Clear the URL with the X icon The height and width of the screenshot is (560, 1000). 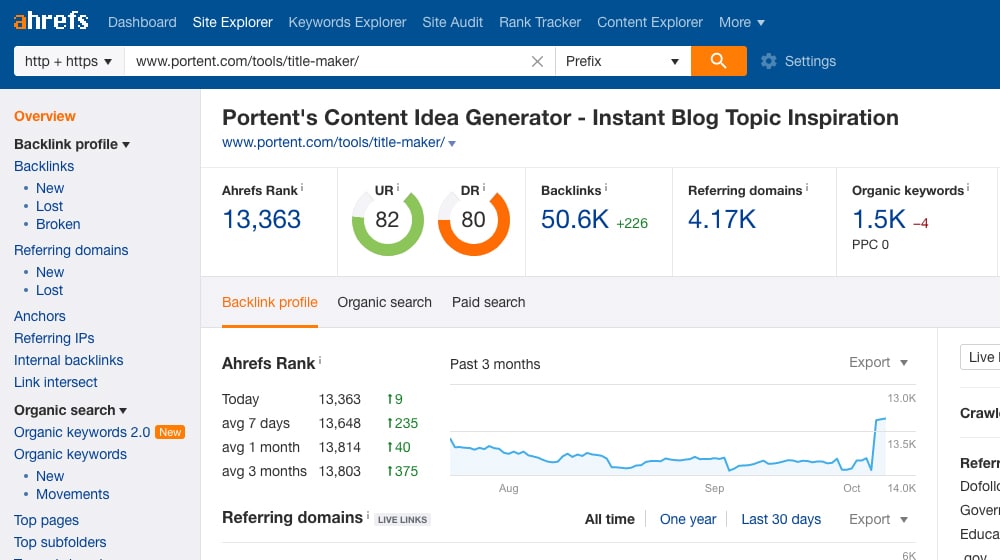(x=538, y=61)
